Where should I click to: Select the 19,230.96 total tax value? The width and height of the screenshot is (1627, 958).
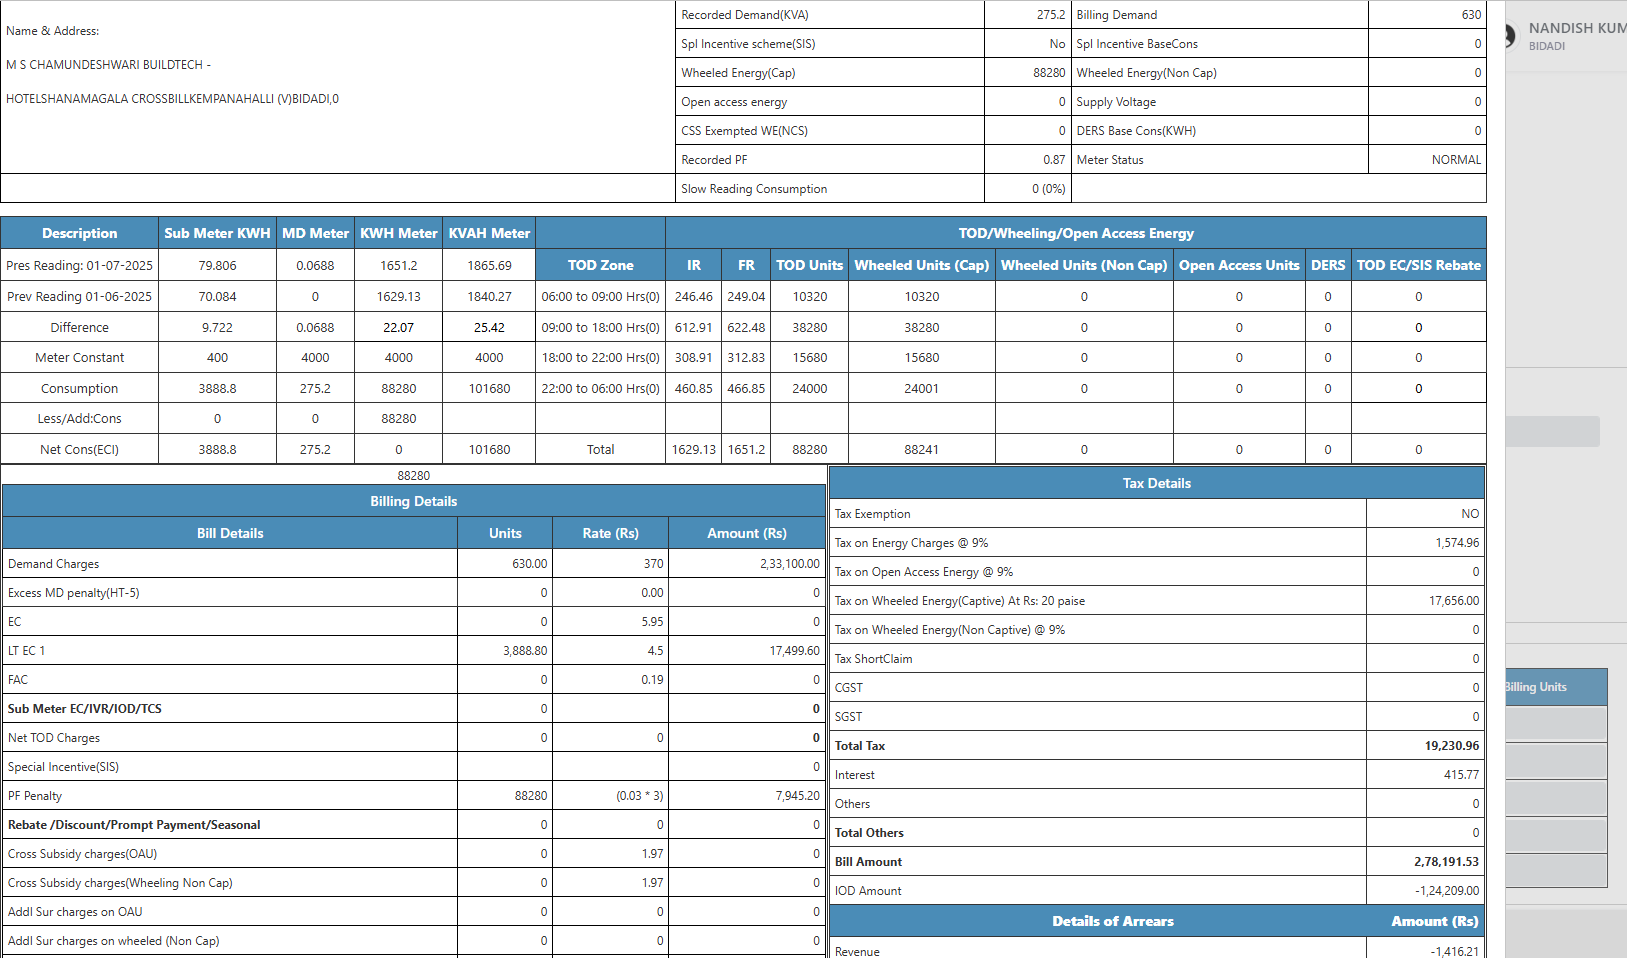[x=1452, y=746]
